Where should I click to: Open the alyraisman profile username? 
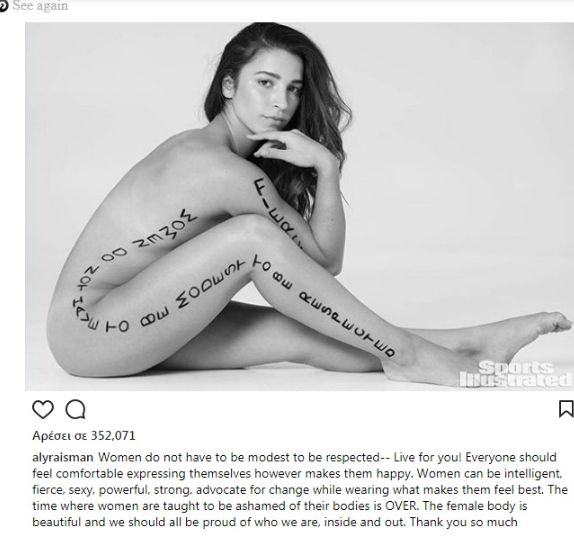(63, 457)
